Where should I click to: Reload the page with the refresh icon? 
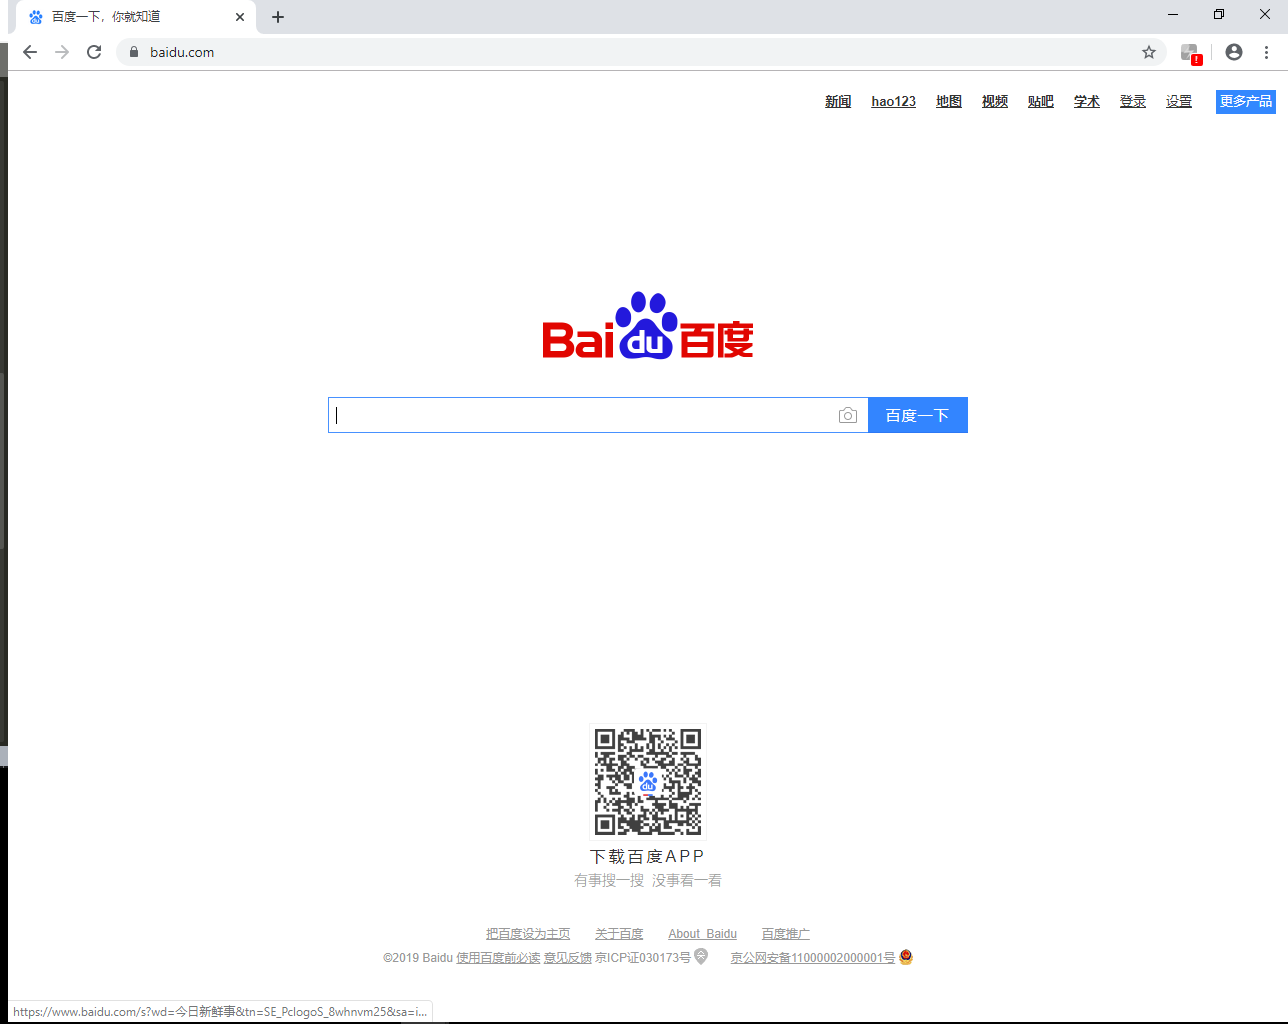pyautogui.click(x=94, y=52)
